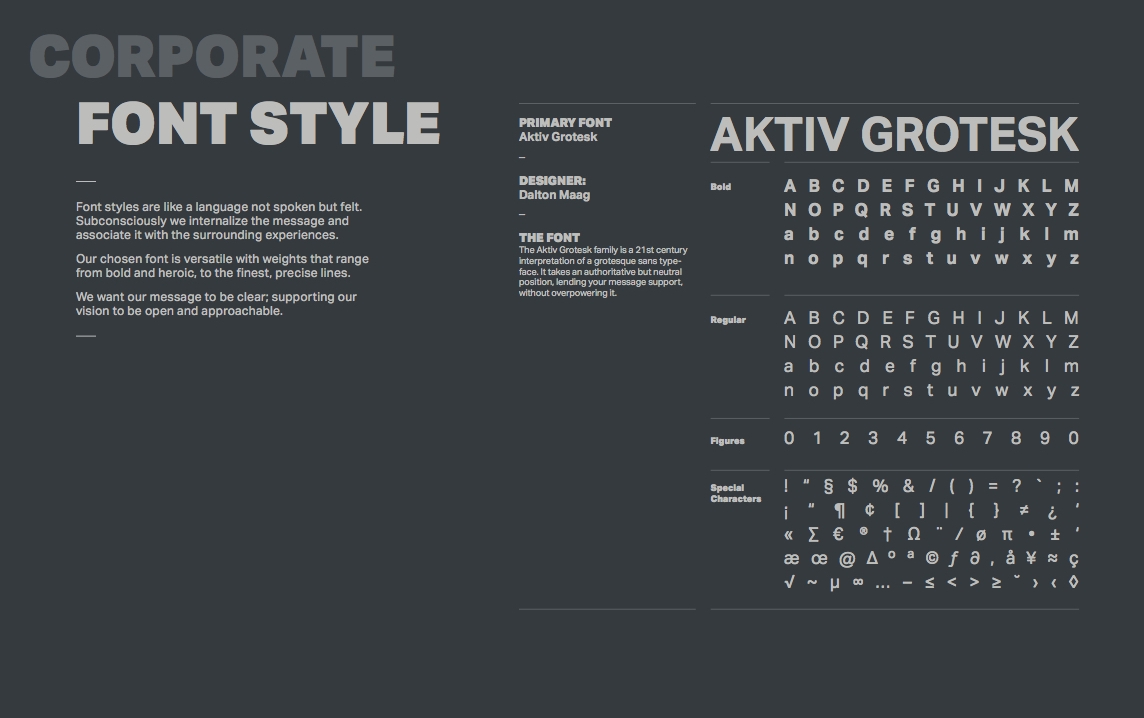This screenshot has height=718, width=1144.
Task: Click the figure 7 in Figures row
Action: pyautogui.click(x=987, y=438)
